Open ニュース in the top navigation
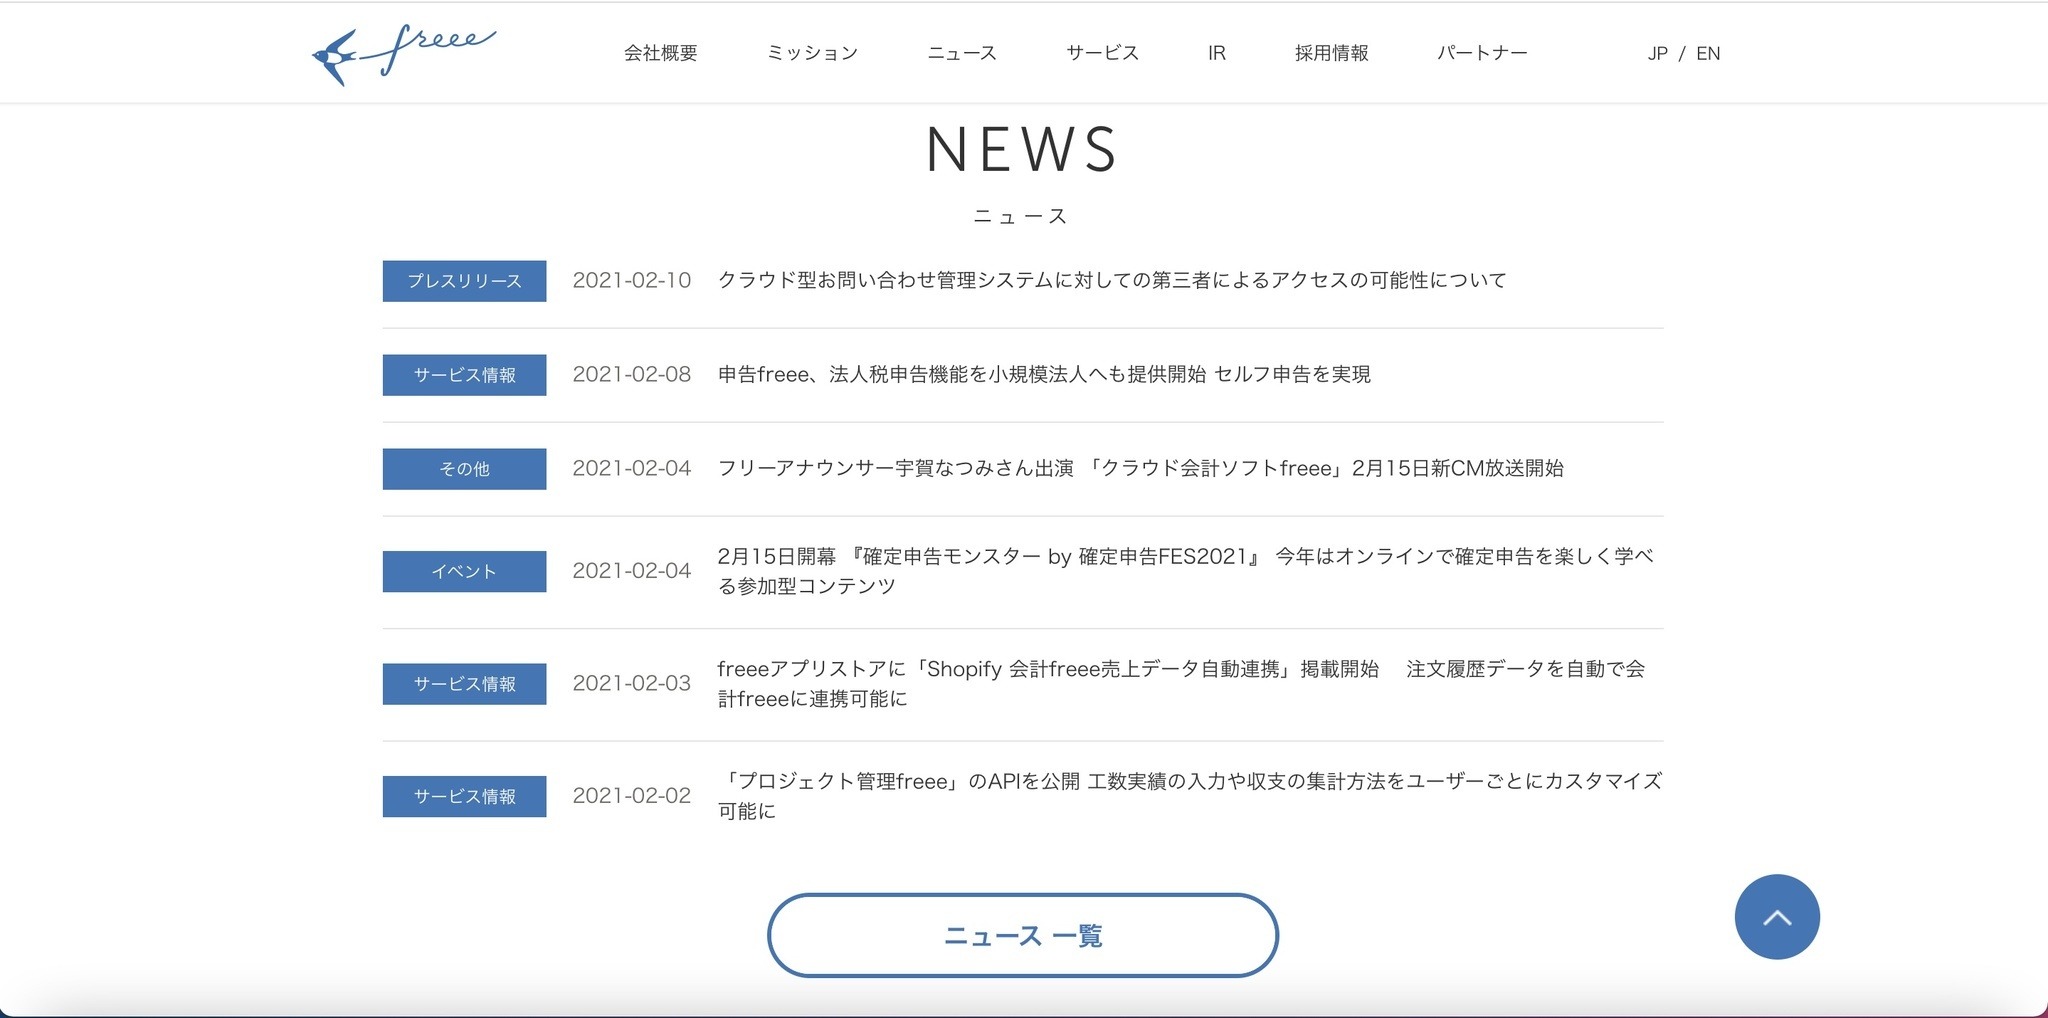 coord(961,53)
